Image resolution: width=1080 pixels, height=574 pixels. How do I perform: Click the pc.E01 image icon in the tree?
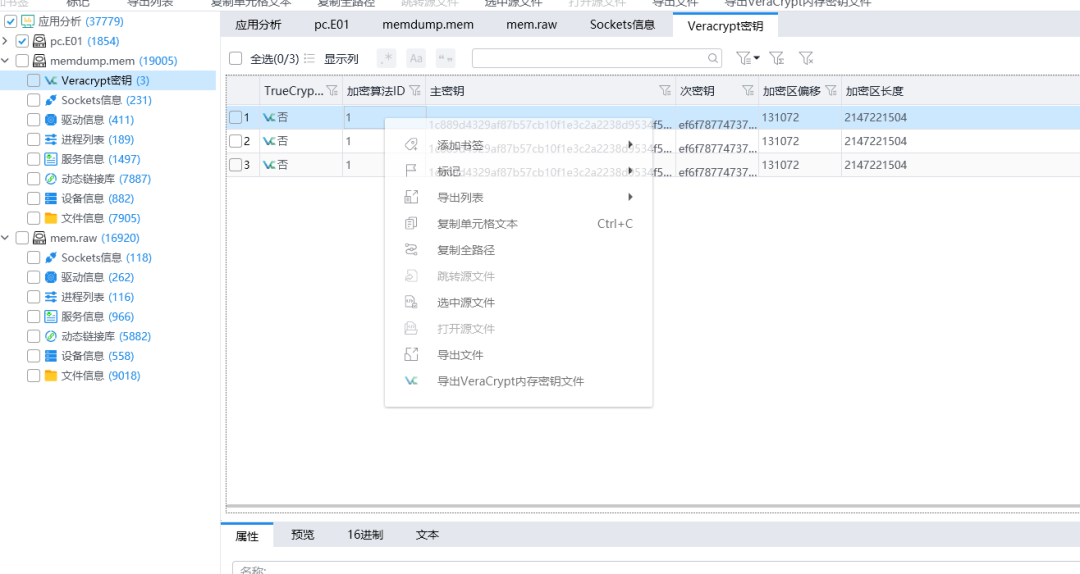tap(39, 41)
